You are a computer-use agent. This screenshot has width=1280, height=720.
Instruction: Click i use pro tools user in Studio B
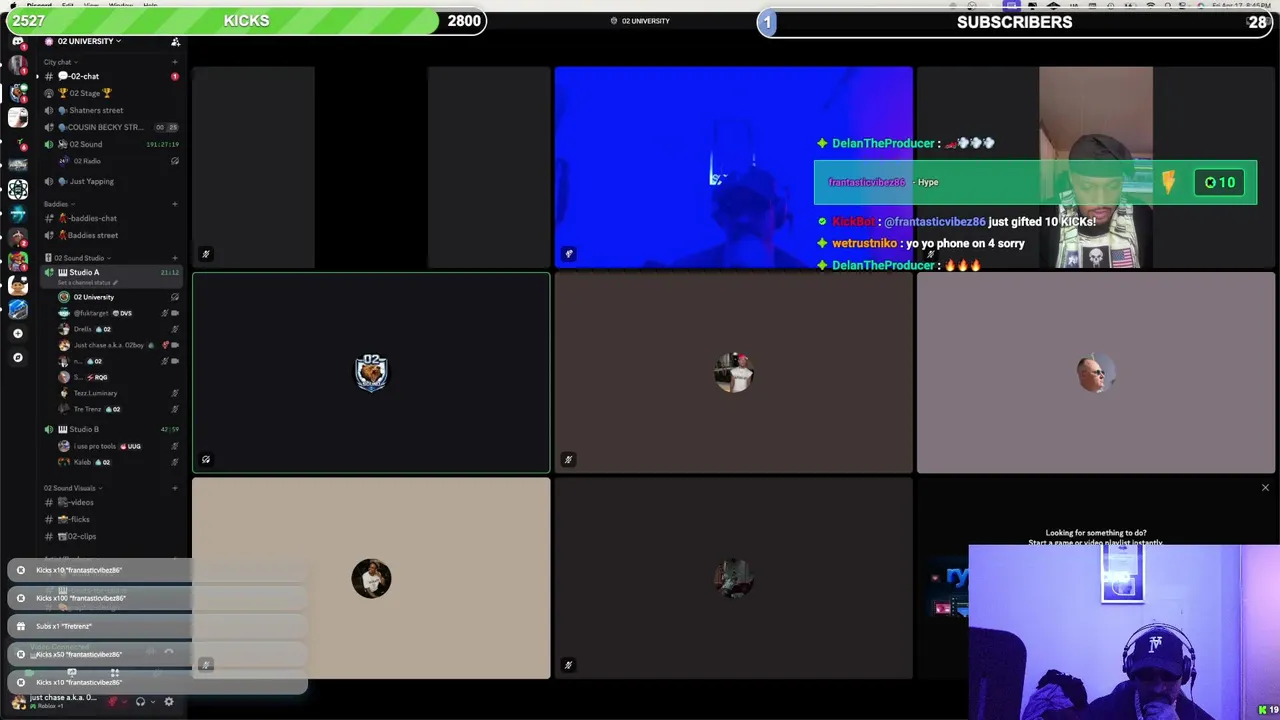[117, 446]
